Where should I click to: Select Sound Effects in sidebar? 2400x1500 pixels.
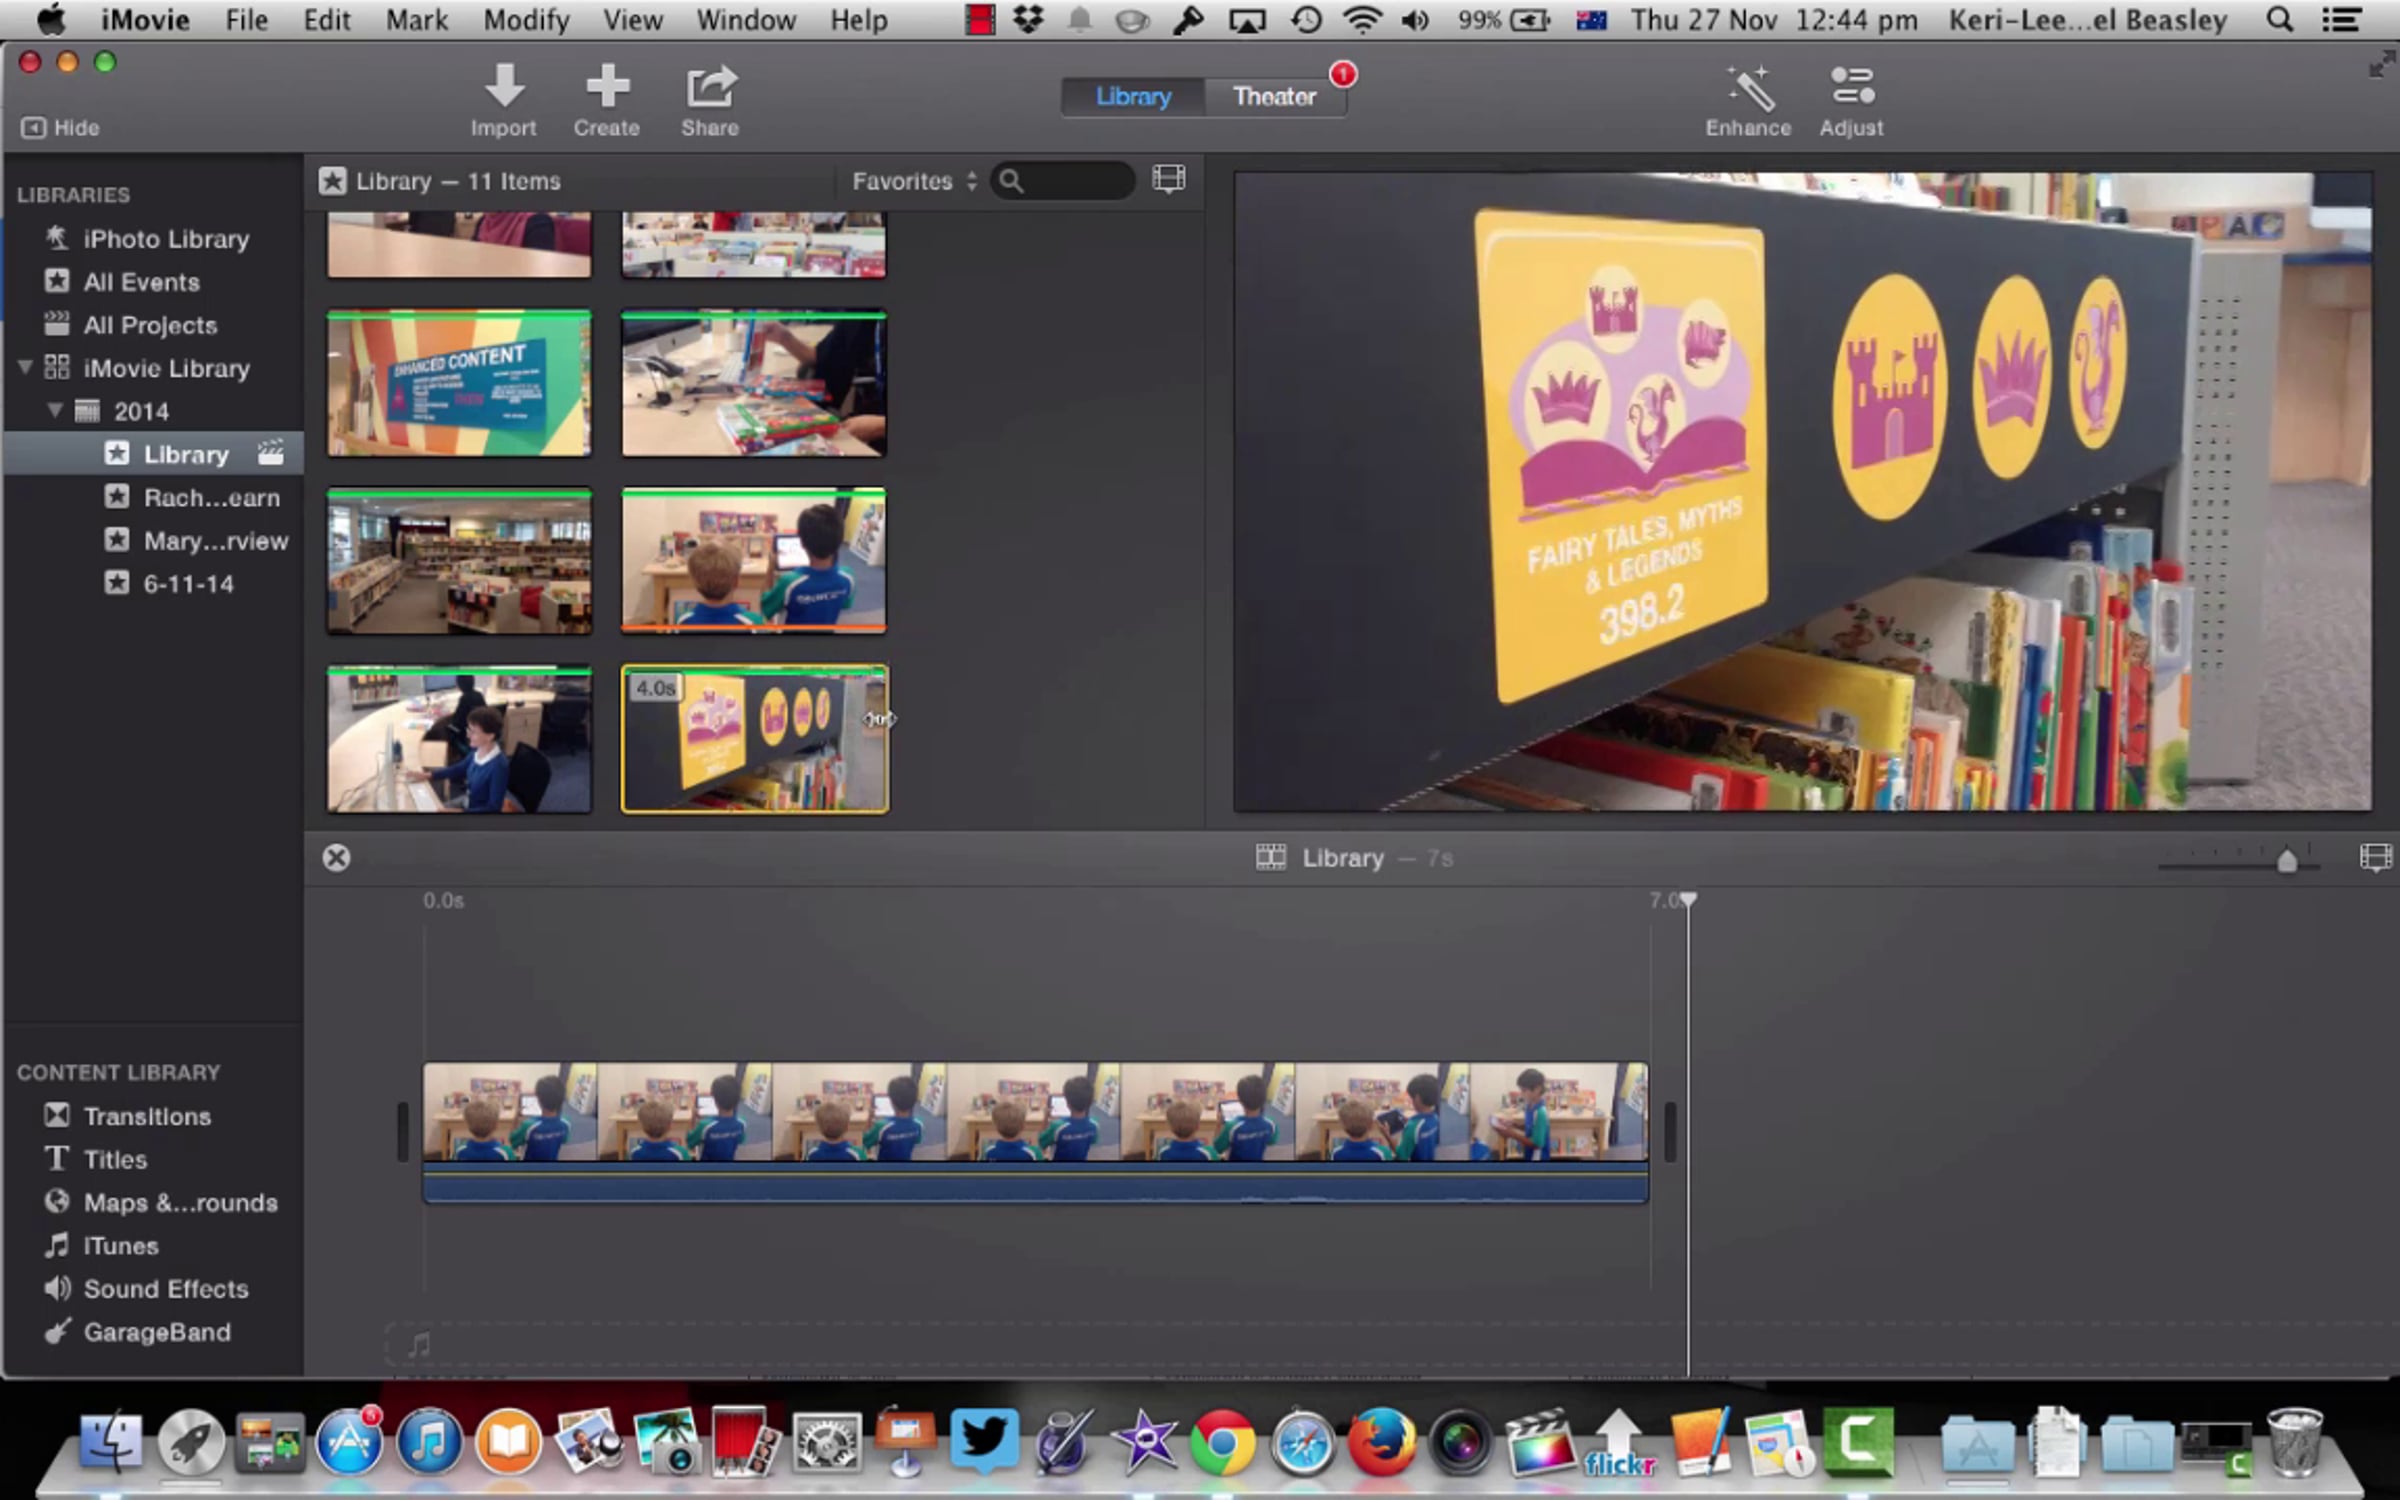(x=165, y=1289)
